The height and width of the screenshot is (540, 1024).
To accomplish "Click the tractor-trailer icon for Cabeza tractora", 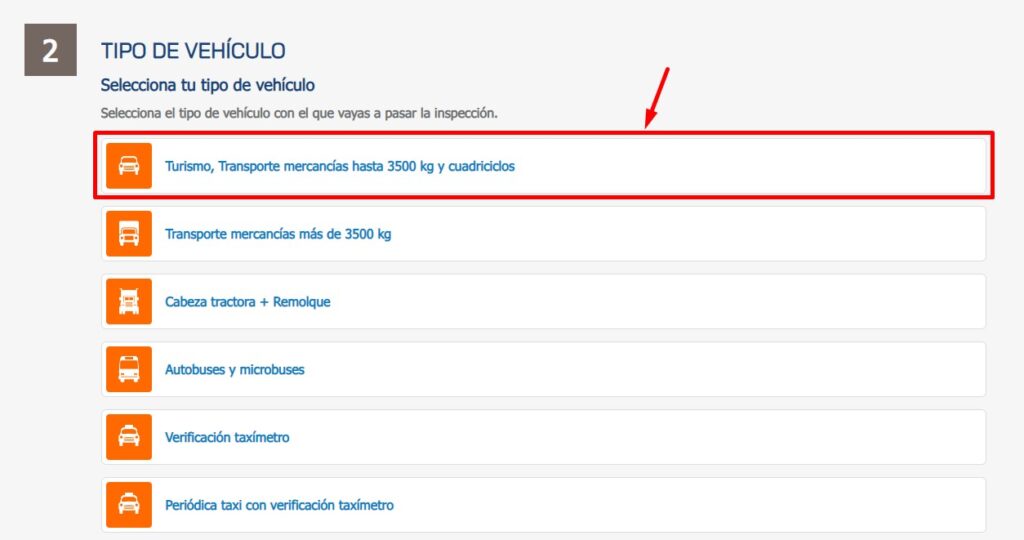I will click(129, 302).
